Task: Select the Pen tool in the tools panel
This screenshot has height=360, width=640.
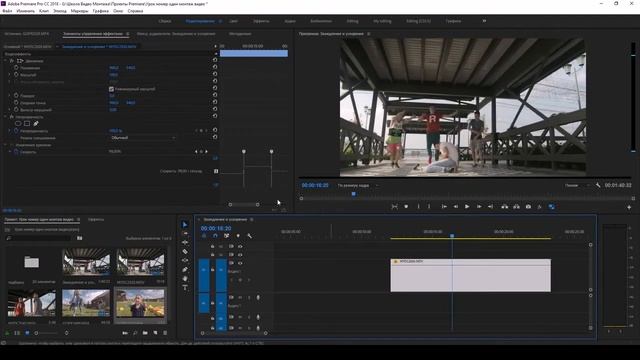Action: click(185, 269)
